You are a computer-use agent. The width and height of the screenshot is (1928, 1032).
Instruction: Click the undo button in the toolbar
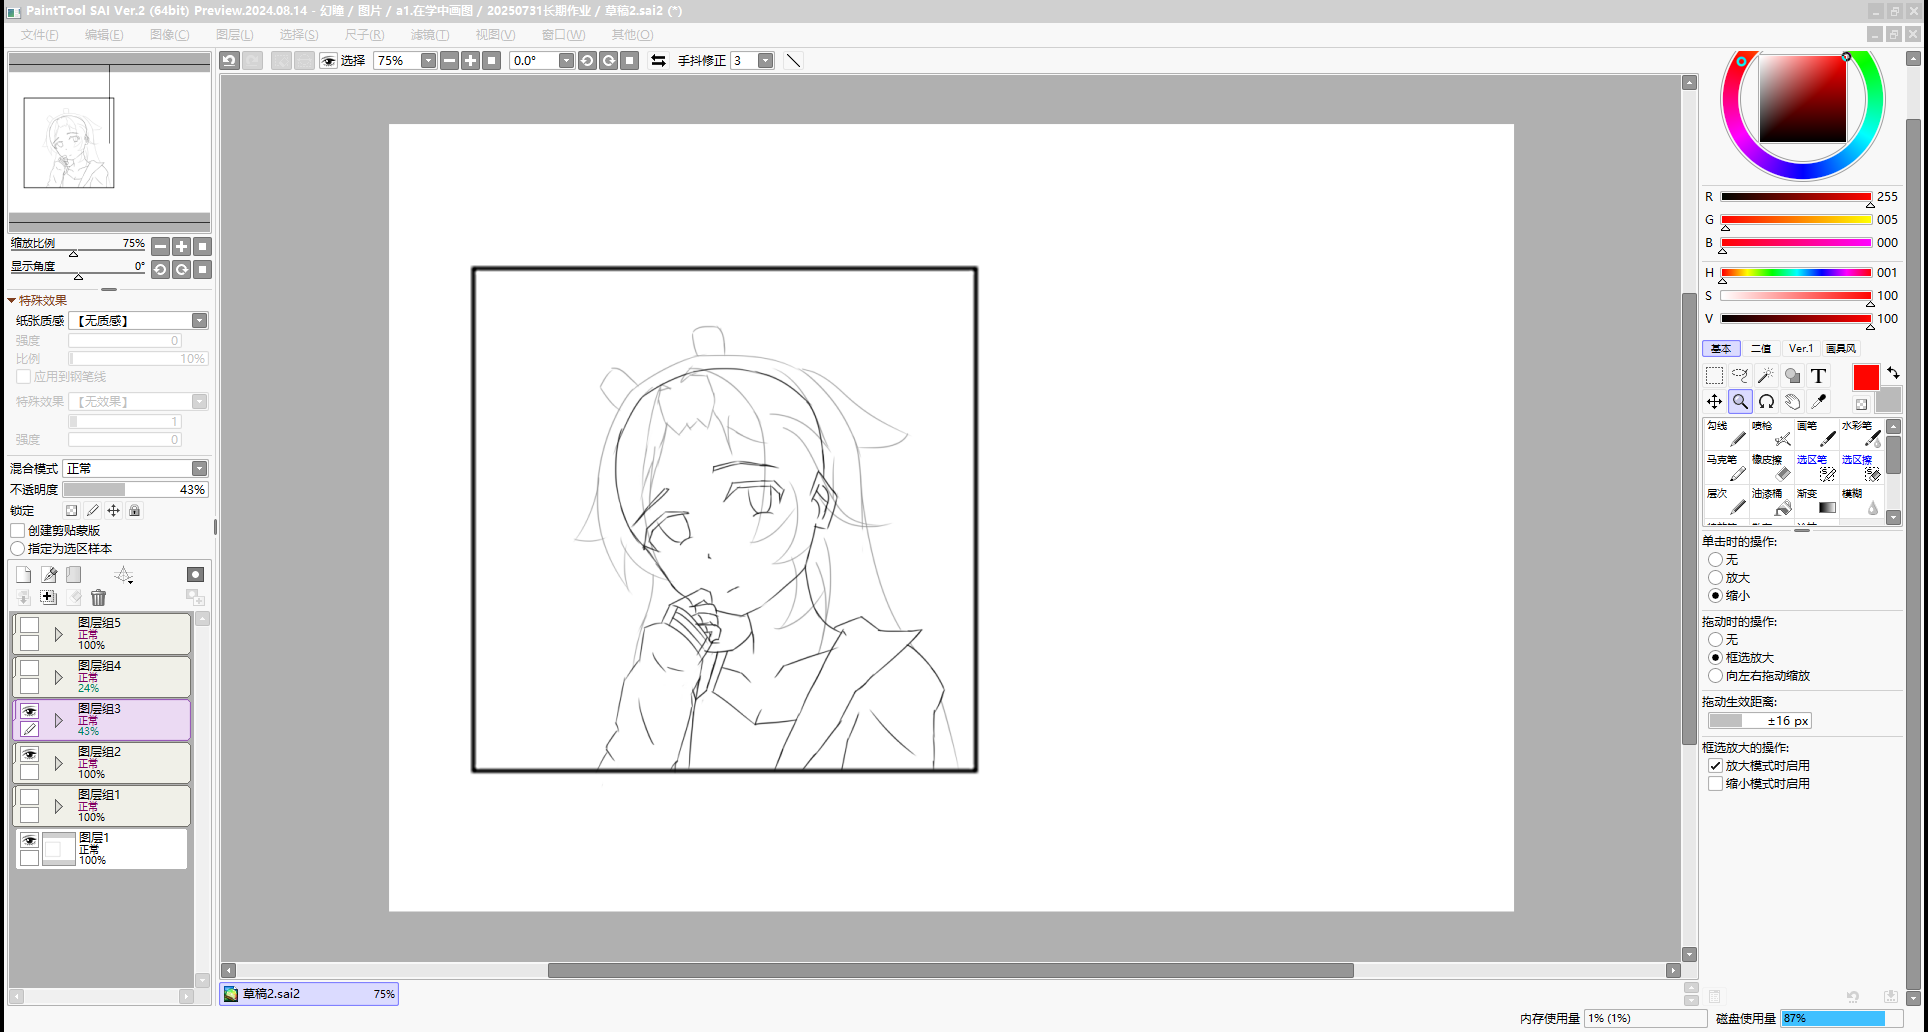click(230, 61)
